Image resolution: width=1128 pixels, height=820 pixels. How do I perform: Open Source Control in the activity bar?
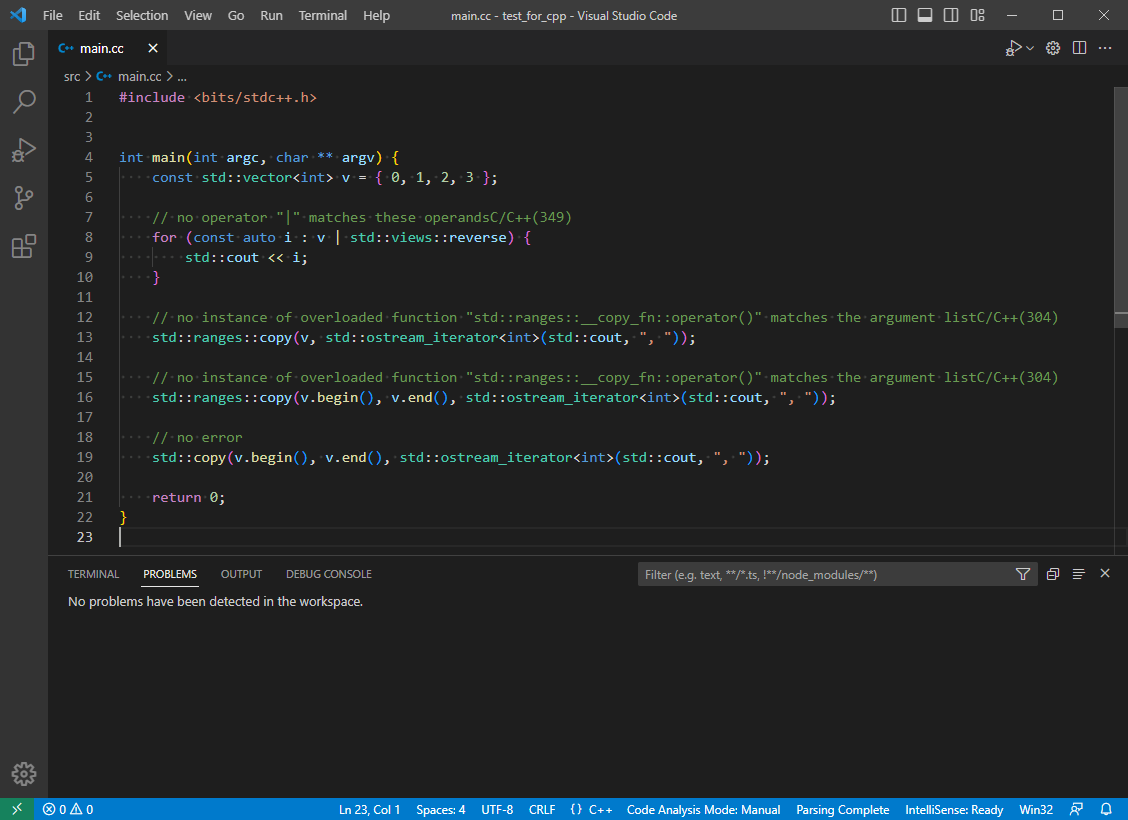coord(23,198)
